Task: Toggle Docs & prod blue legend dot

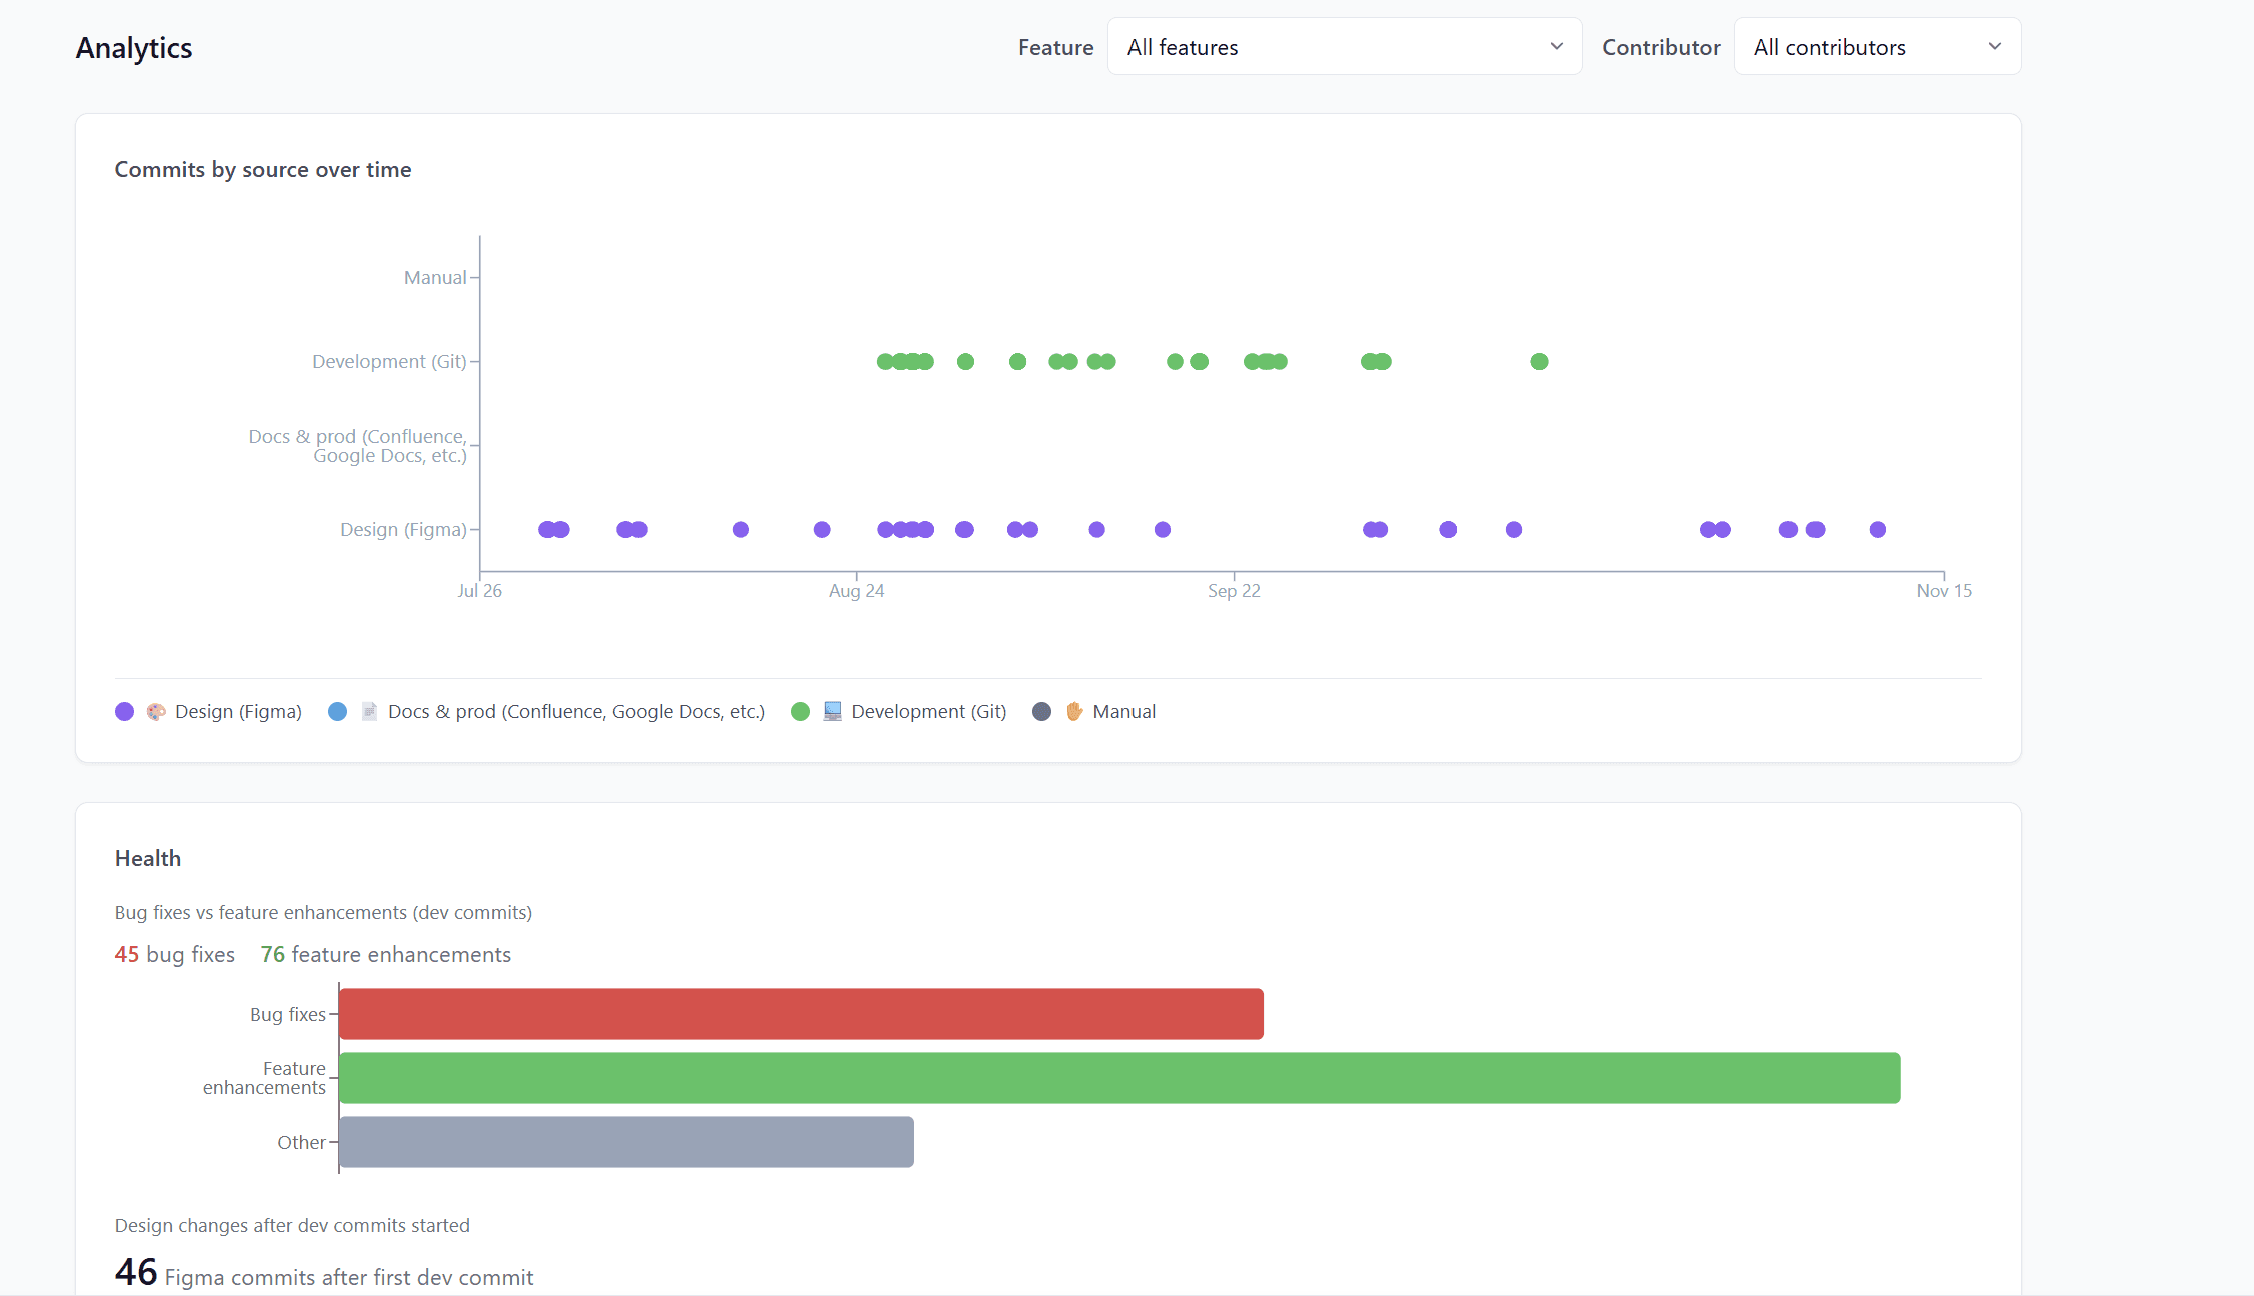Action: pos(338,712)
